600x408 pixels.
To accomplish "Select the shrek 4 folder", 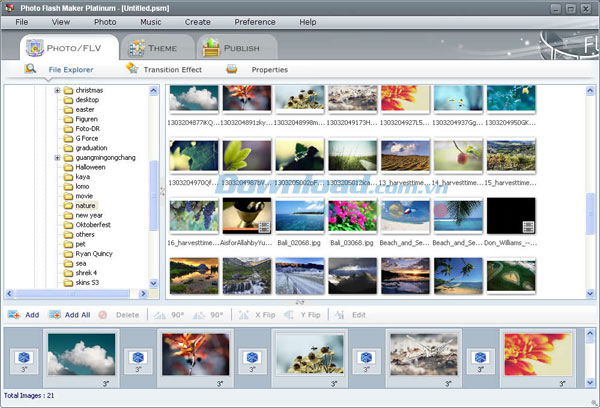I will pyautogui.click(x=80, y=273).
